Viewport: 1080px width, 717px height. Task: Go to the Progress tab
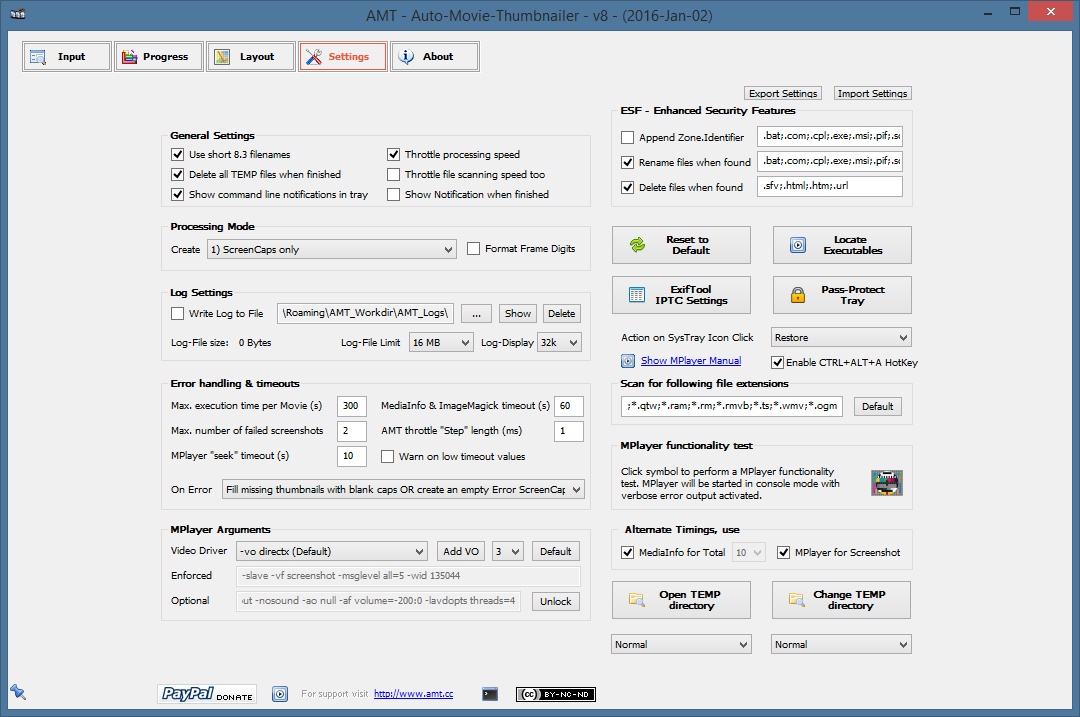click(x=158, y=57)
